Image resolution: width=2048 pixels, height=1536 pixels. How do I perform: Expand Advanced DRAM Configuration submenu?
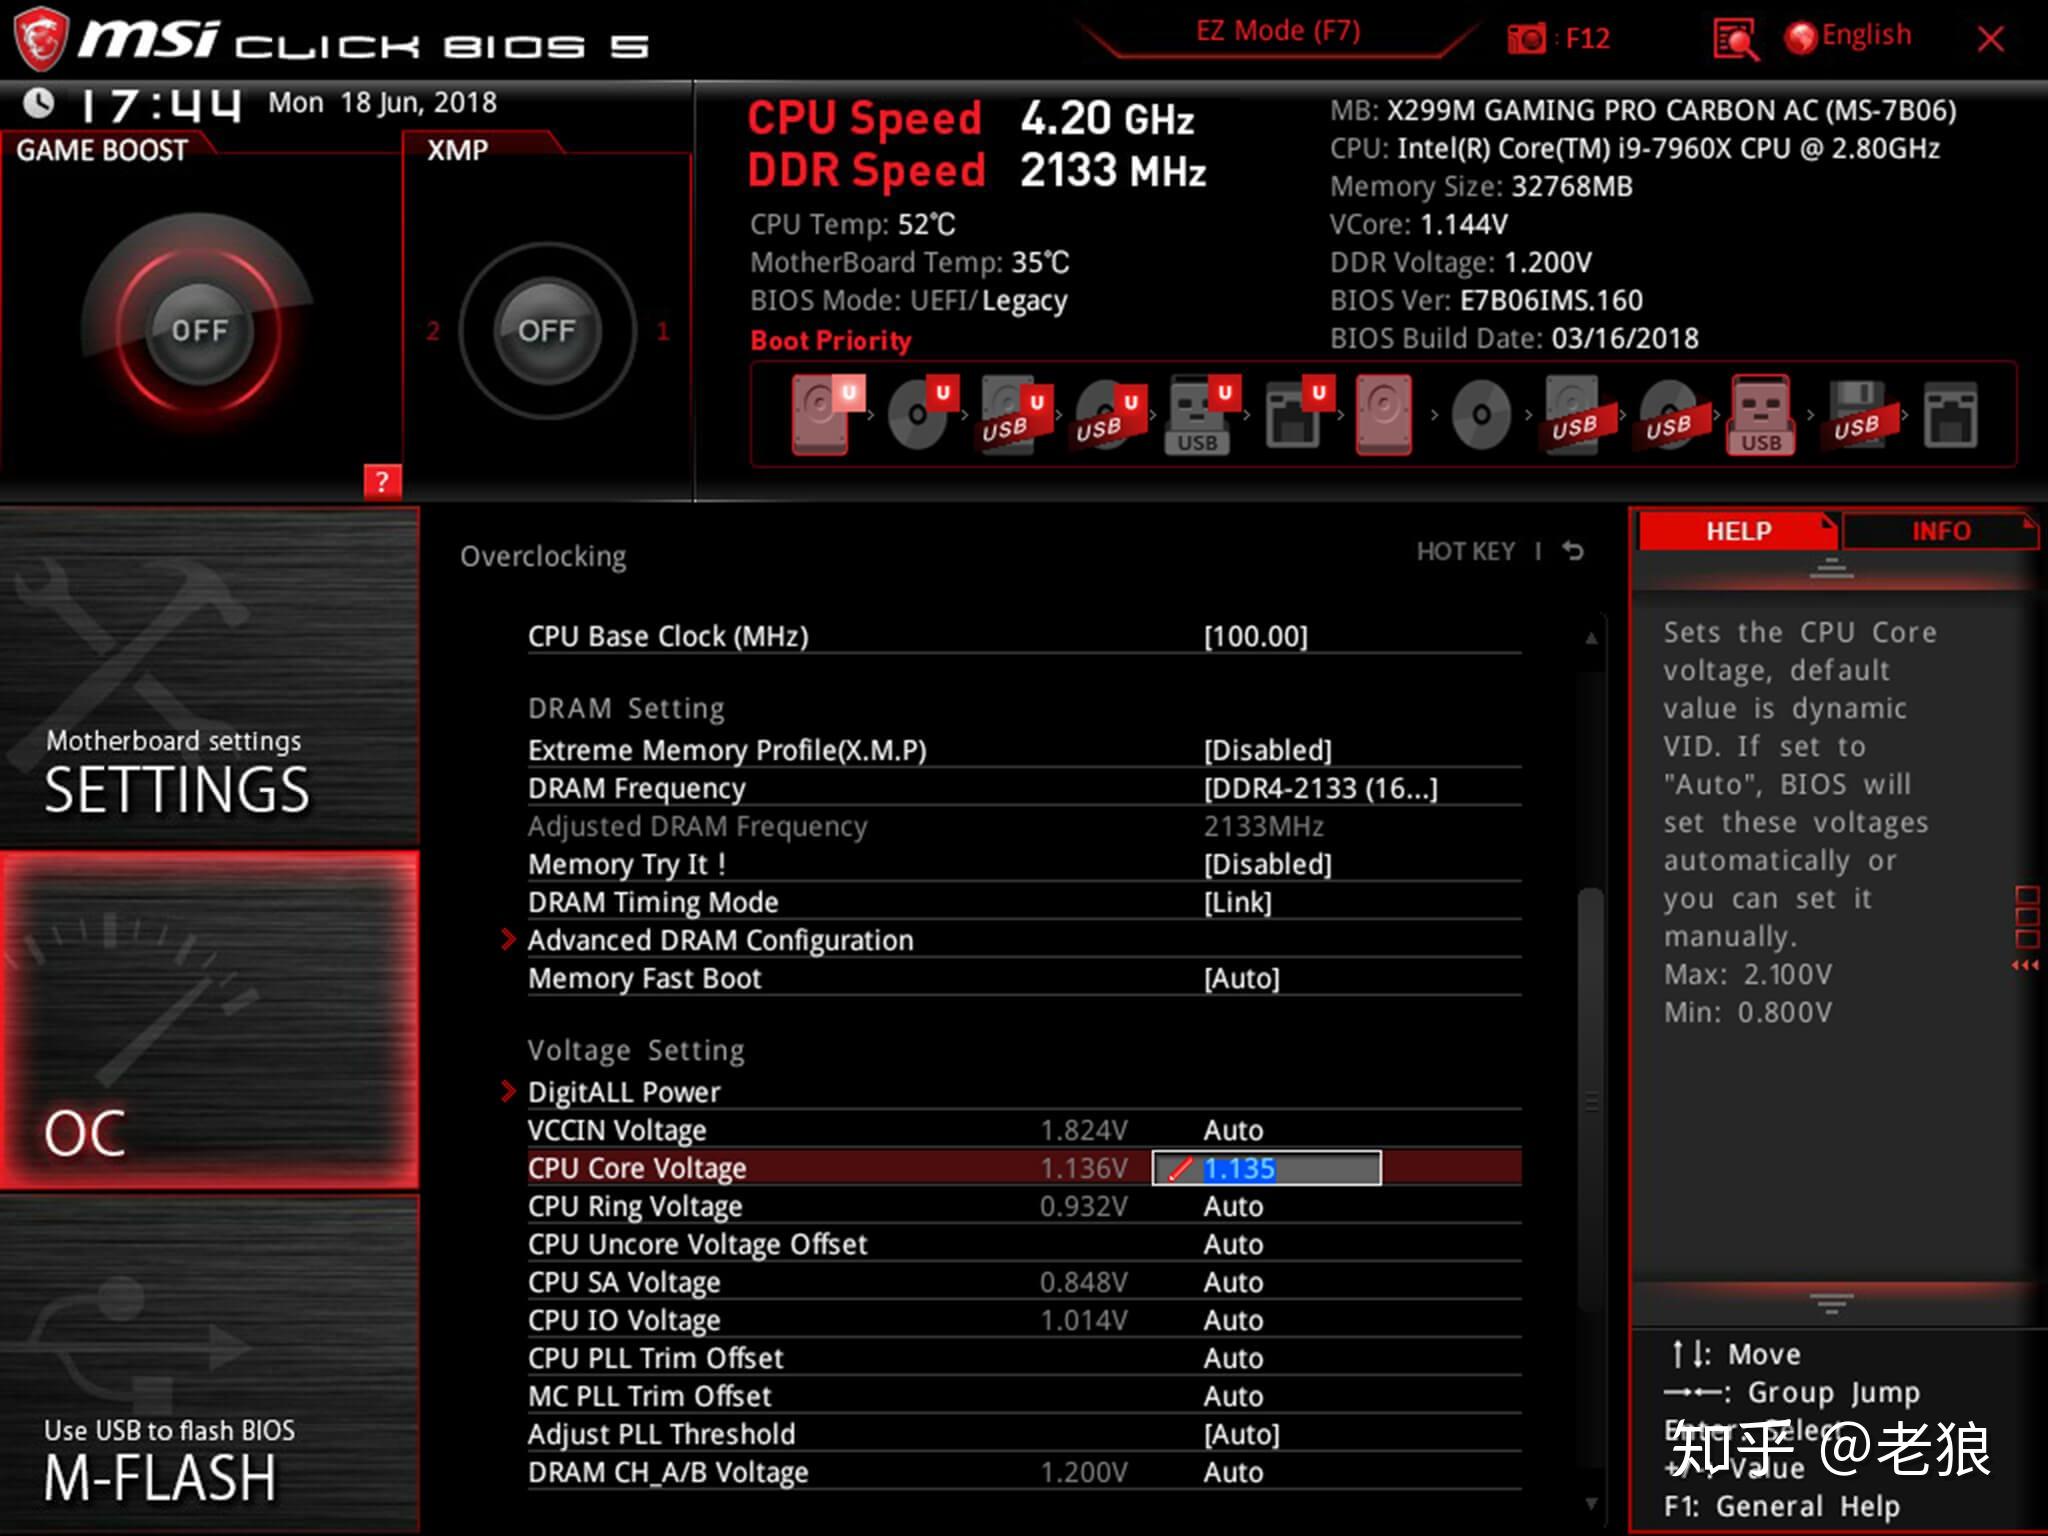tap(720, 940)
